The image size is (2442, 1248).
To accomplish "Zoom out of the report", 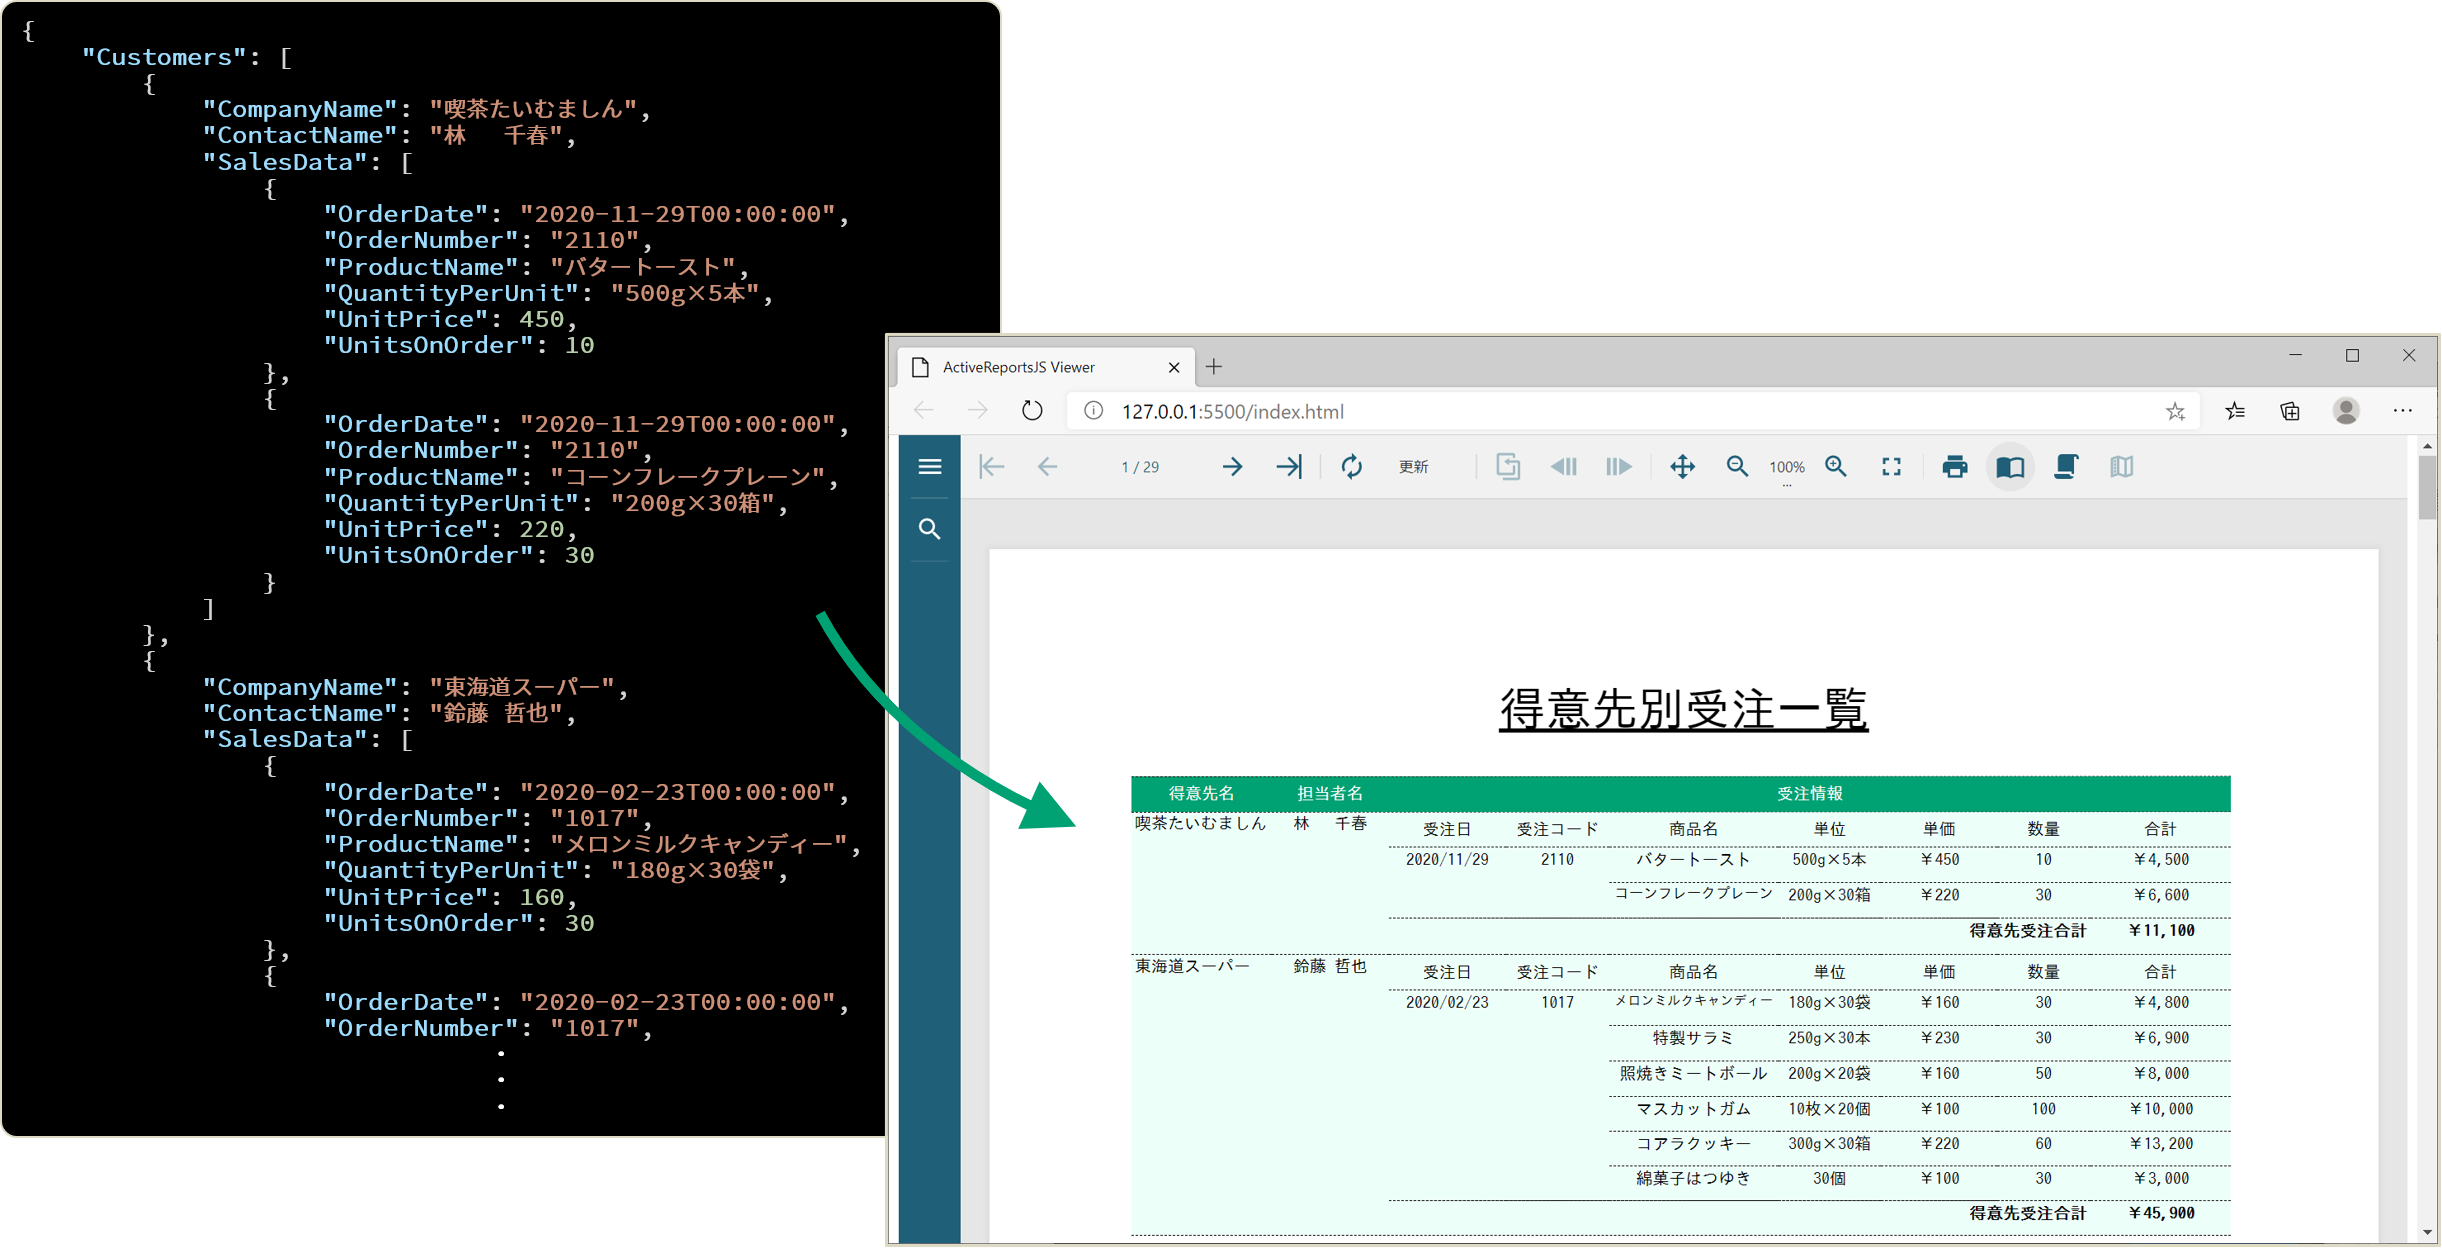I will [x=1737, y=467].
